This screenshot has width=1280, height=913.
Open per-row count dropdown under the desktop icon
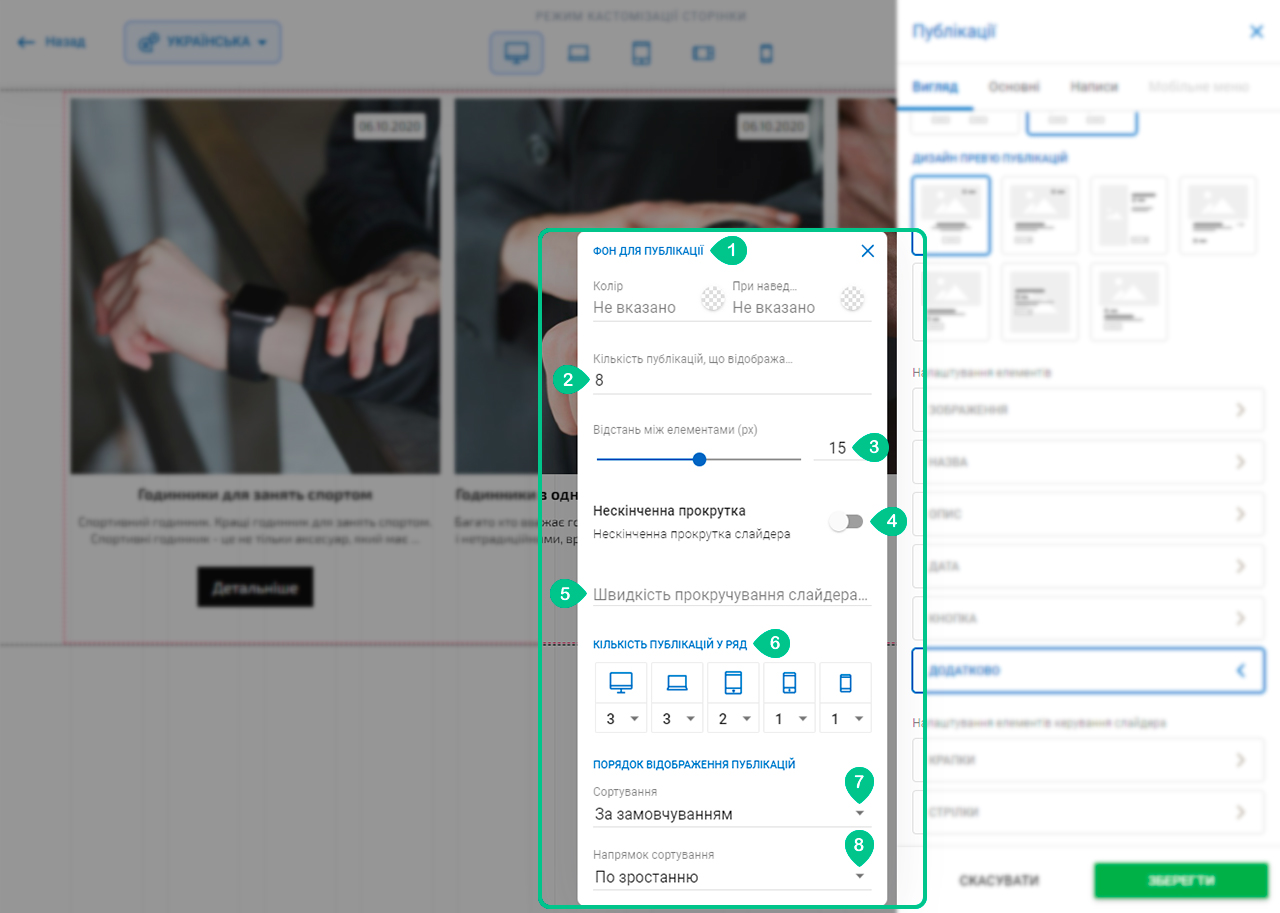[x=621, y=718]
